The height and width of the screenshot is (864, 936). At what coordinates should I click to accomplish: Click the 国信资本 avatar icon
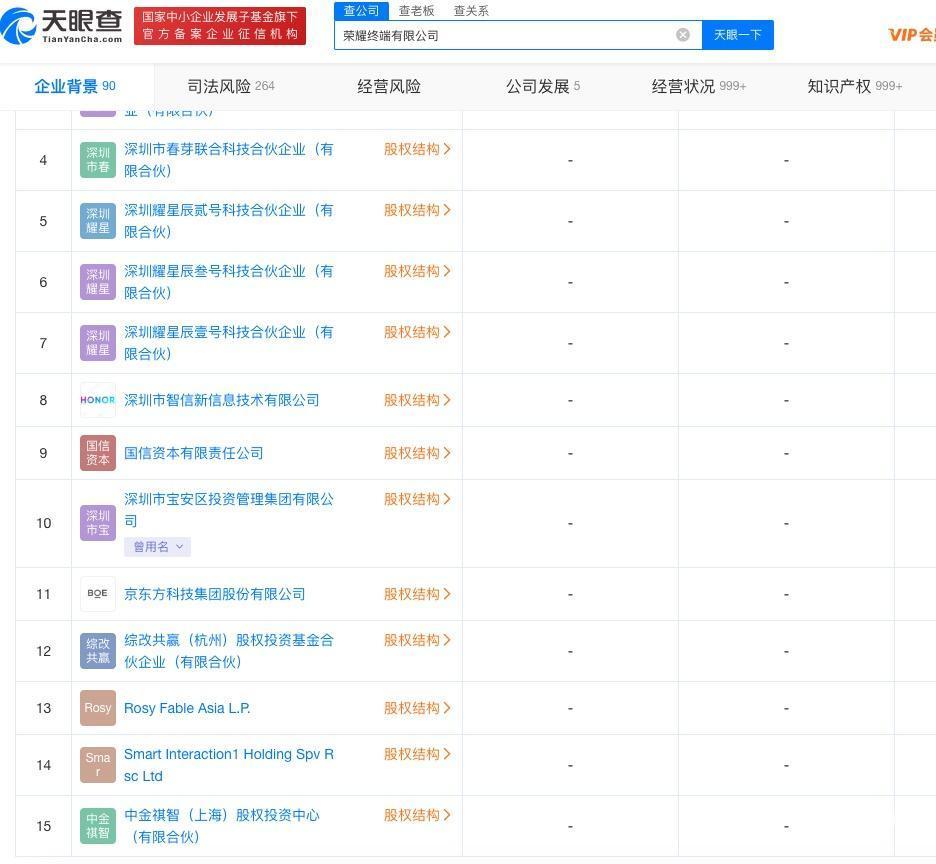[98, 453]
